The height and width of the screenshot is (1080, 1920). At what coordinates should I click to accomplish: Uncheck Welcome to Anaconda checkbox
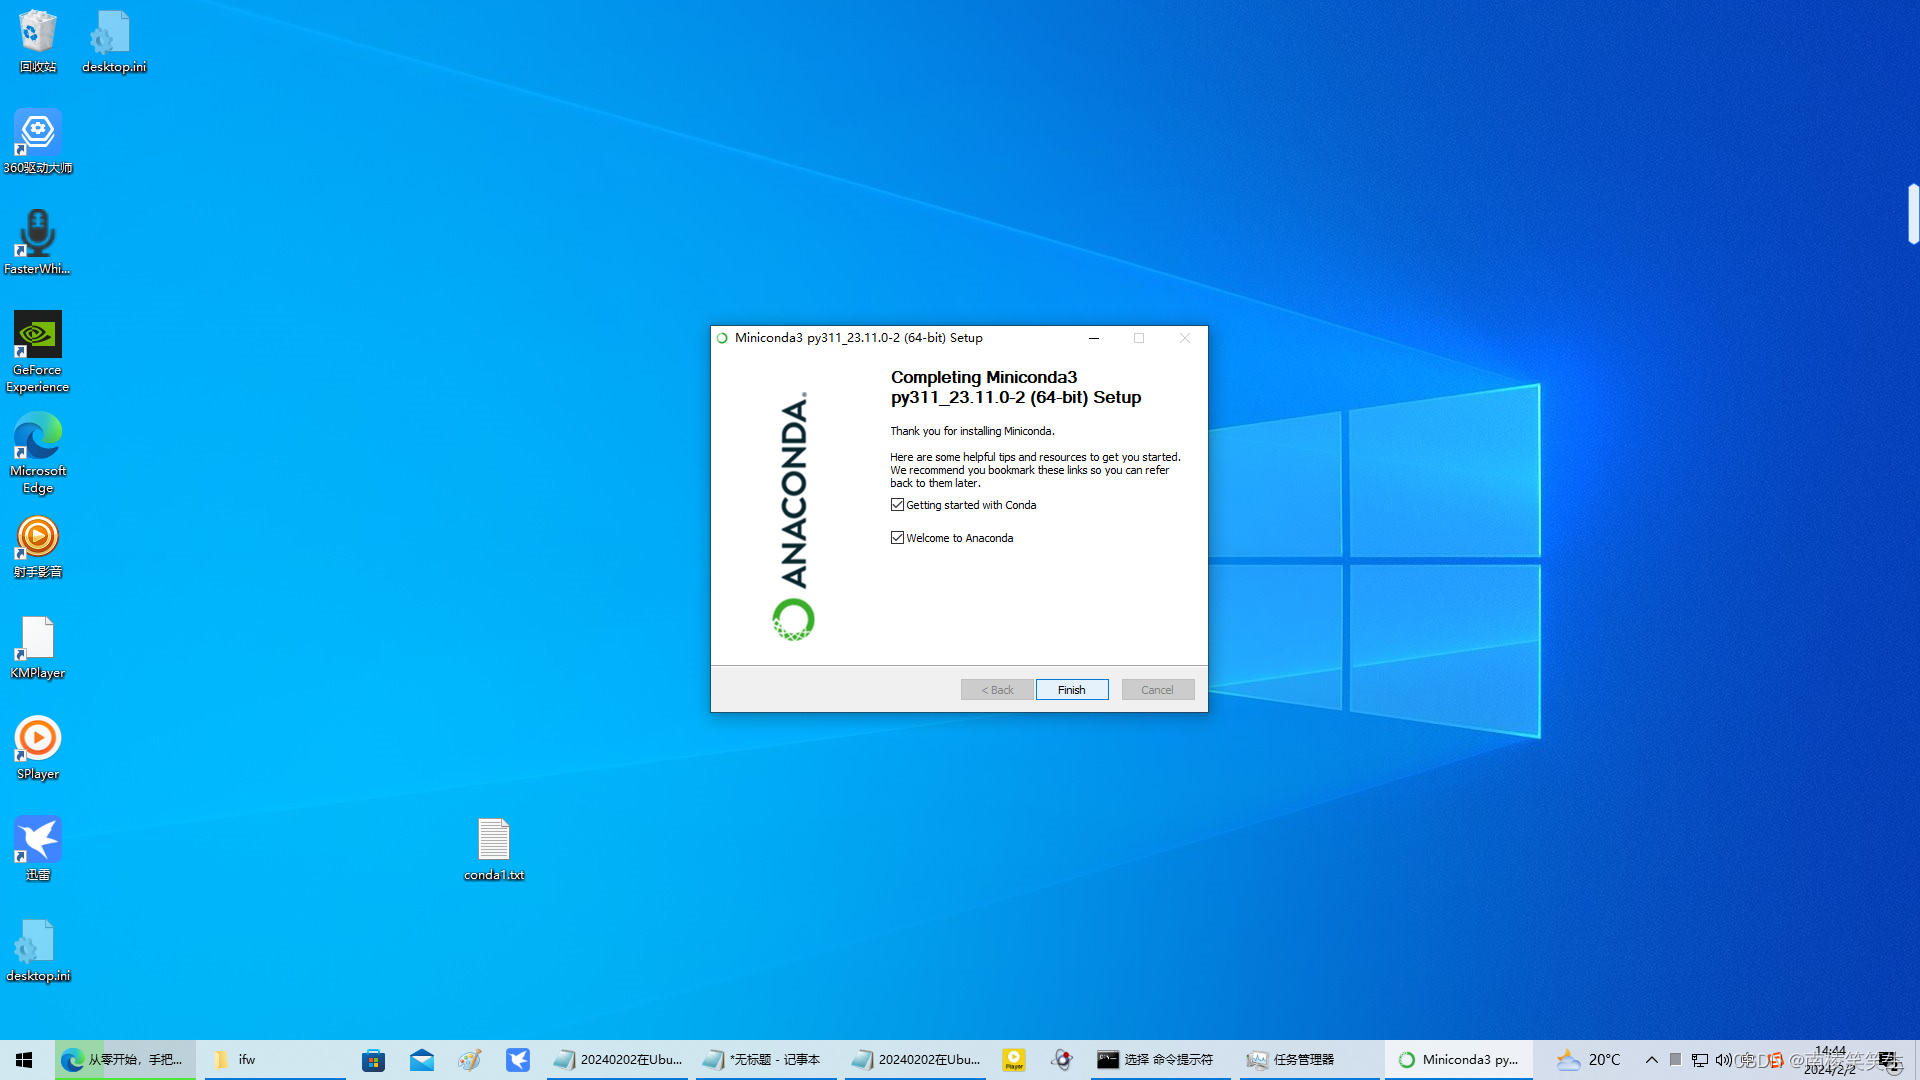tap(897, 538)
